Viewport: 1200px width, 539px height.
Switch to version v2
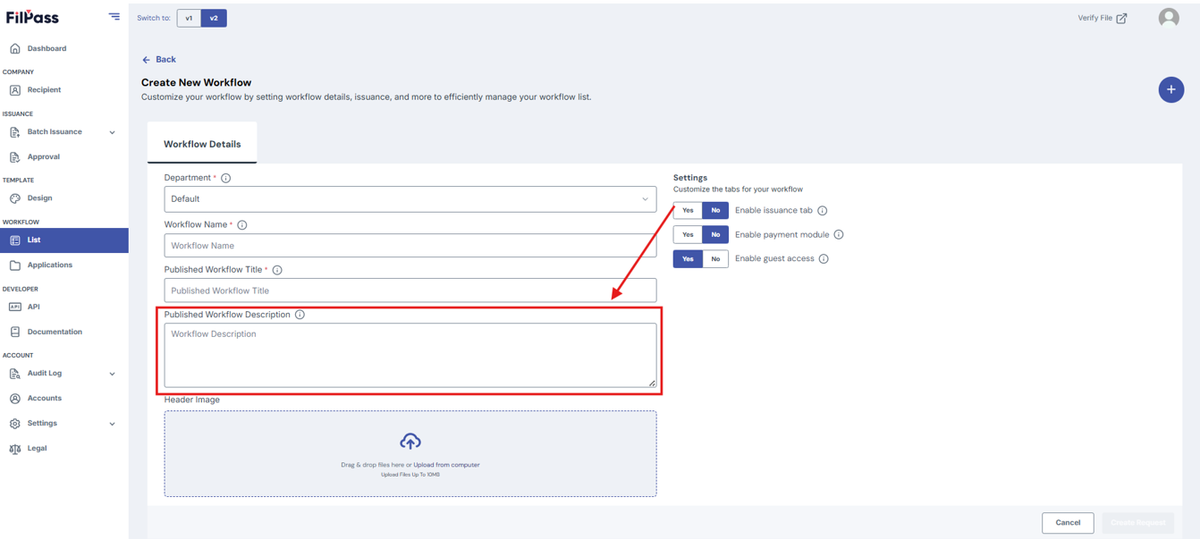point(213,18)
